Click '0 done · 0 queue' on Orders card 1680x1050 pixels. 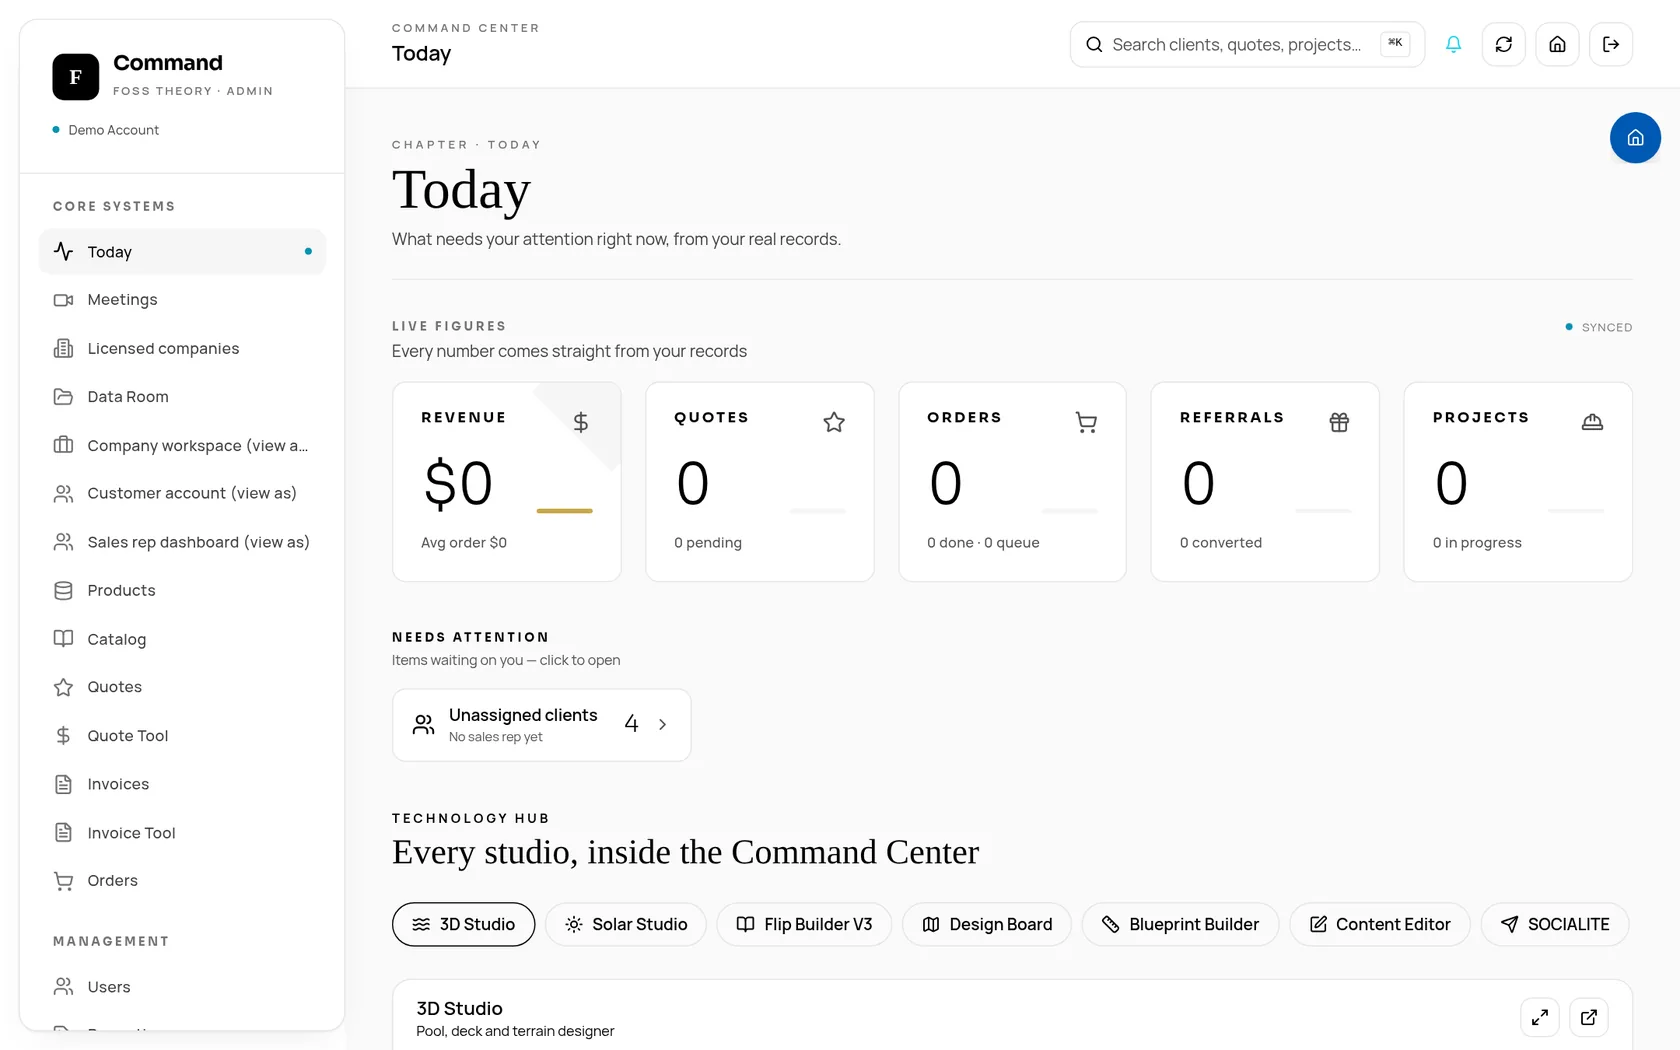click(x=983, y=542)
